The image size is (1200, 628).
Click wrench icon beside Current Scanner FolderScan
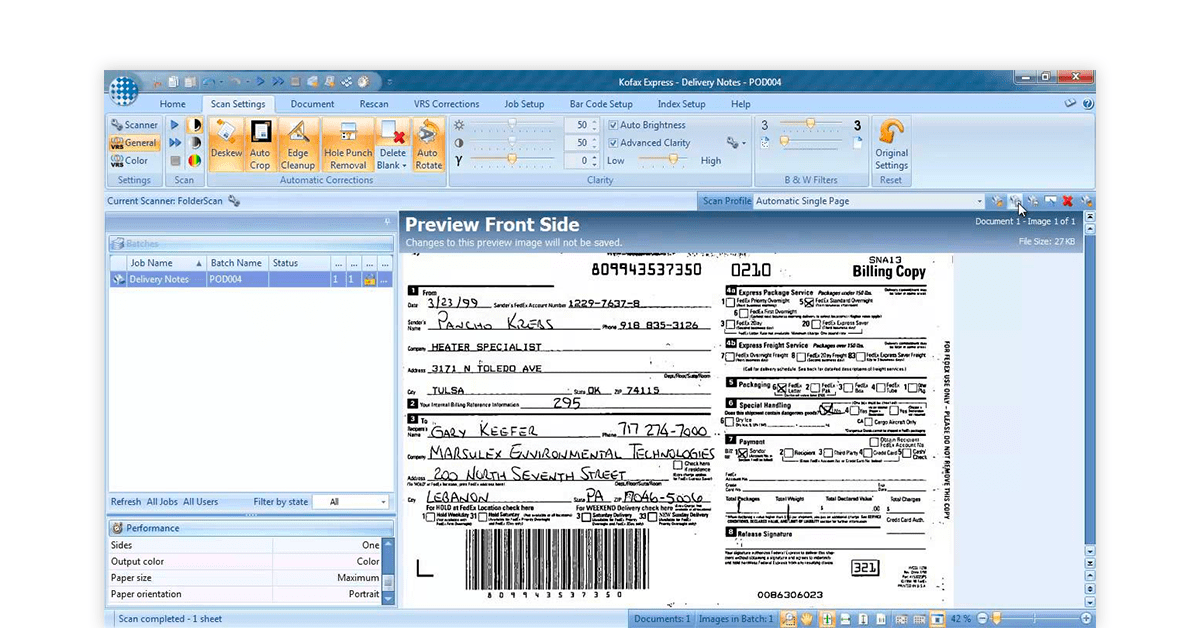point(234,201)
